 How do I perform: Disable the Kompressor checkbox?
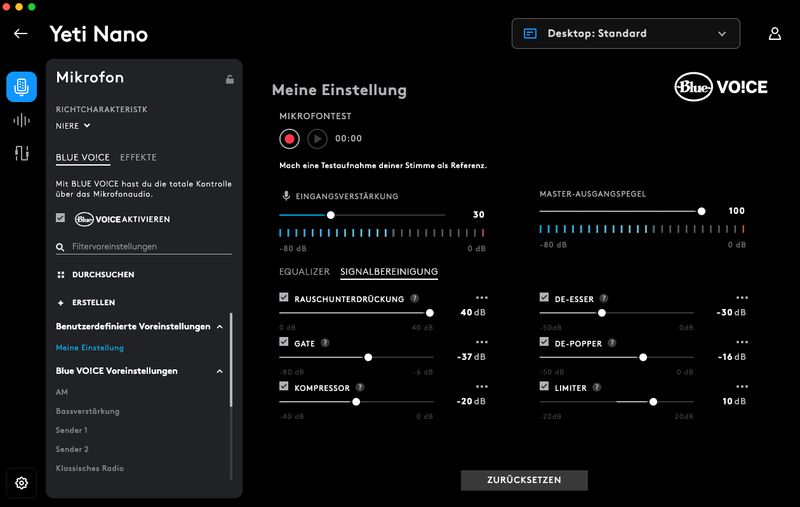pos(284,386)
